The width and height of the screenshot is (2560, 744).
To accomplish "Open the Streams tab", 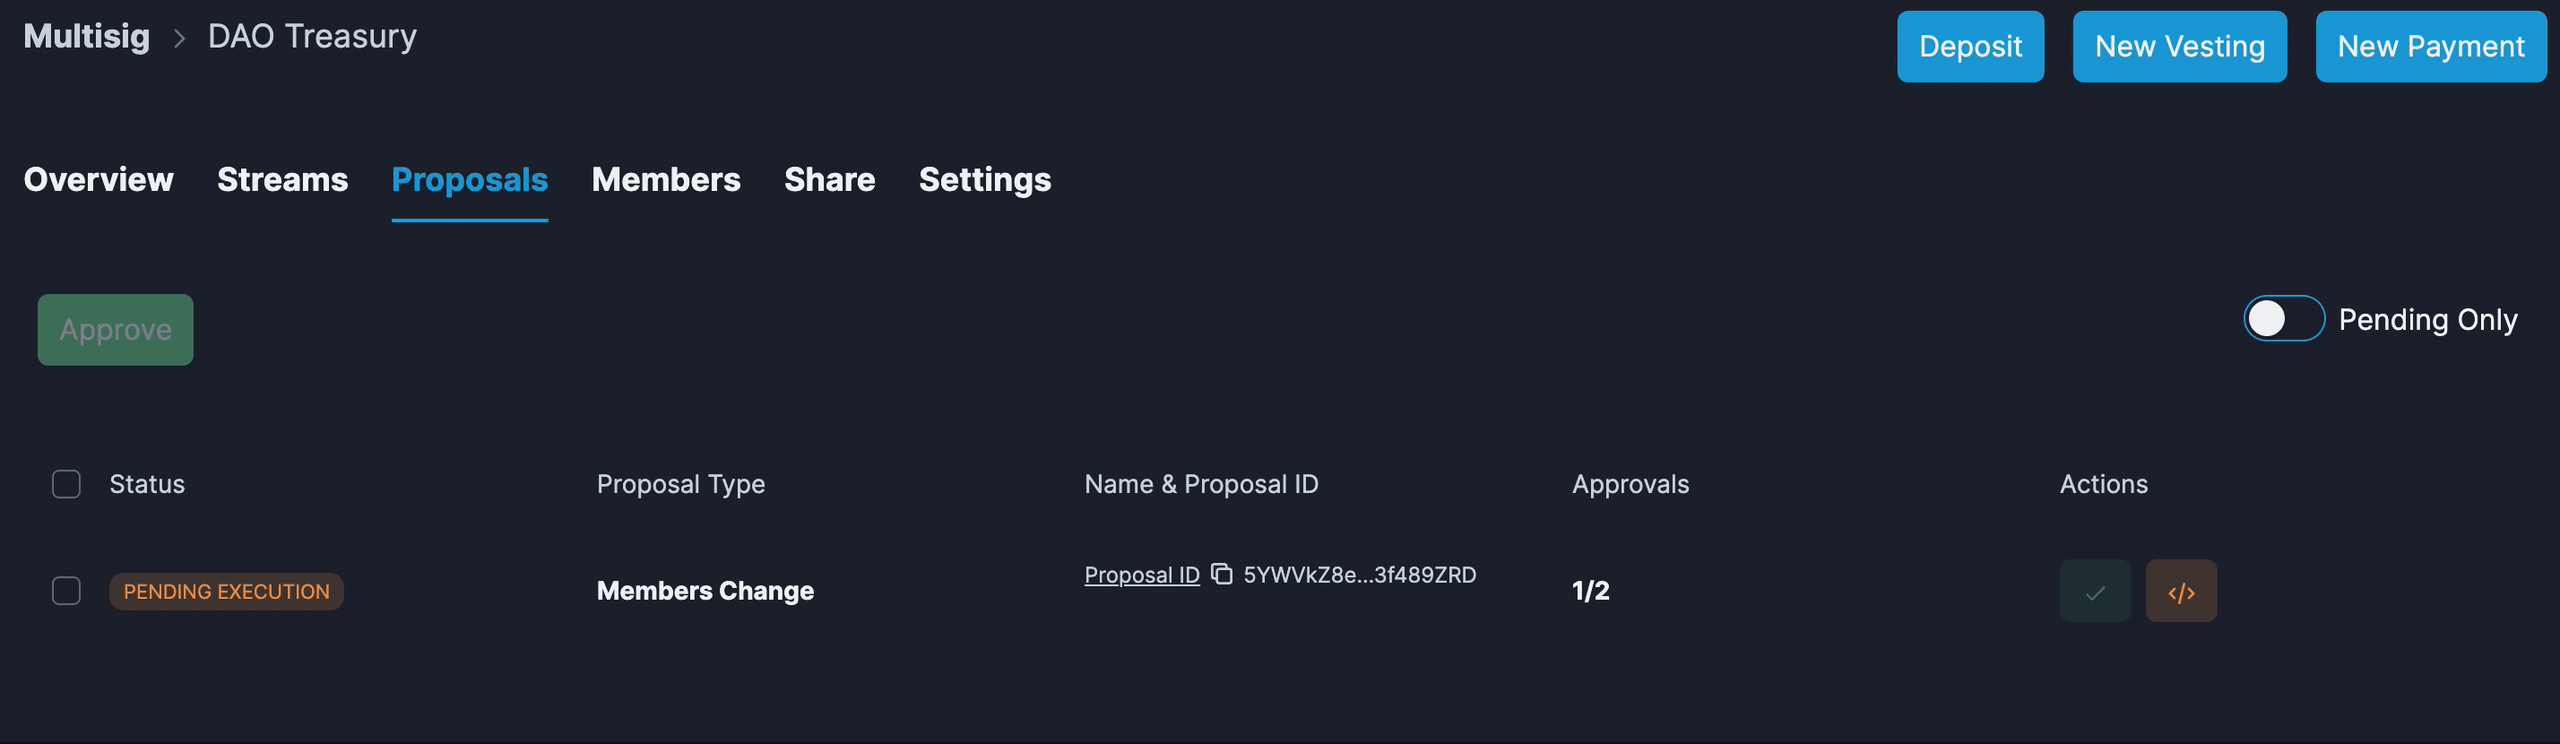I will [x=282, y=180].
